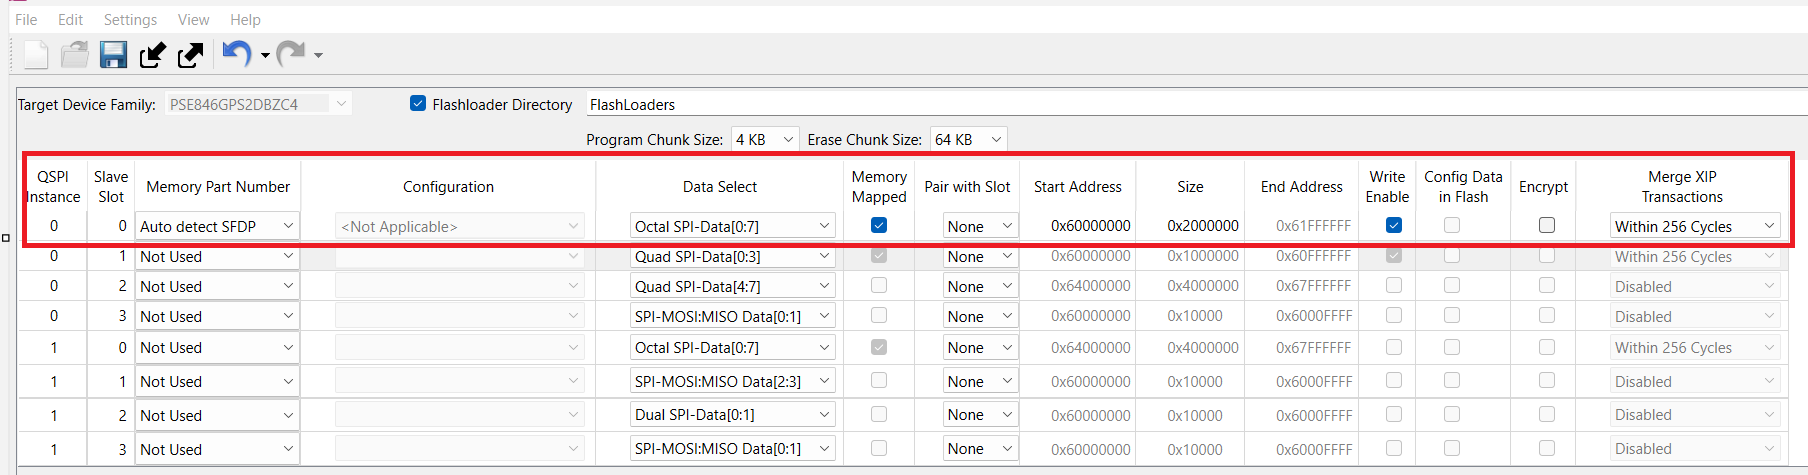Click the Import icon in the toolbar
Screen dimensions: 1808x475
[152, 55]
